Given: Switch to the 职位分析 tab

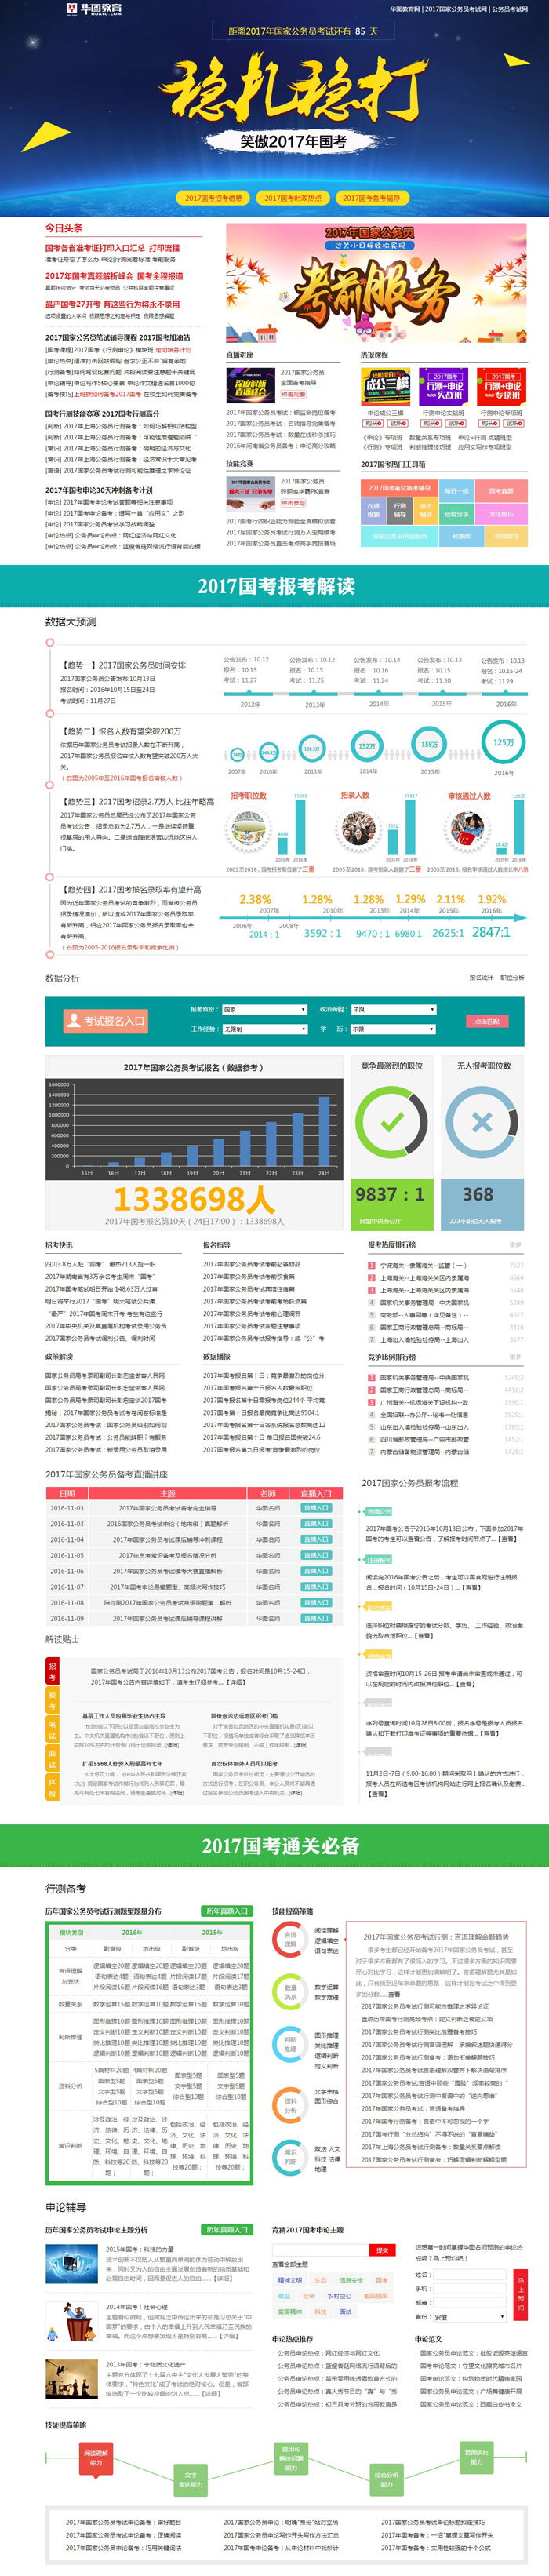Looking at the screenshot, I should pos(512,977).
